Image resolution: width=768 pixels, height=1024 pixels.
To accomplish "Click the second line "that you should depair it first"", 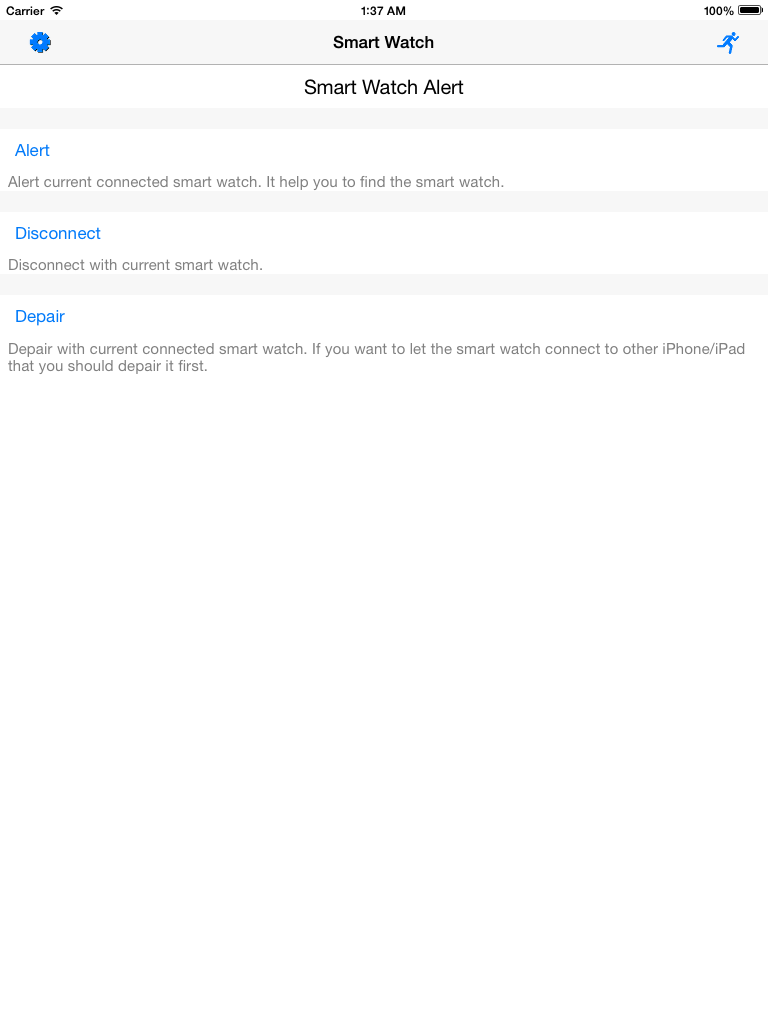I will (x=108, y=366).
